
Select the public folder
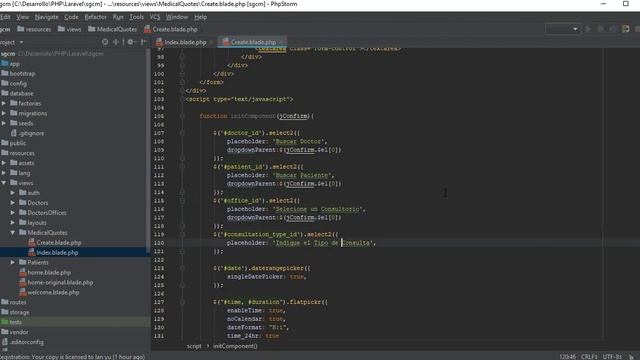click(x=14, y=143)
